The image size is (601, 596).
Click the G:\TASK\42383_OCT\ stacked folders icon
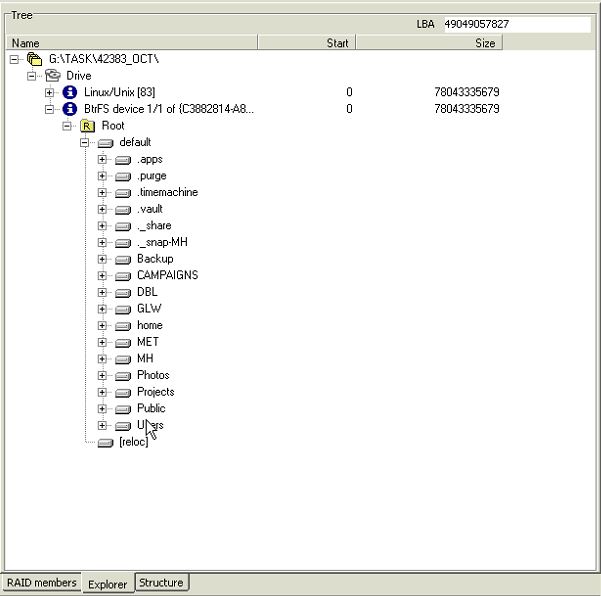coord(34,59)
